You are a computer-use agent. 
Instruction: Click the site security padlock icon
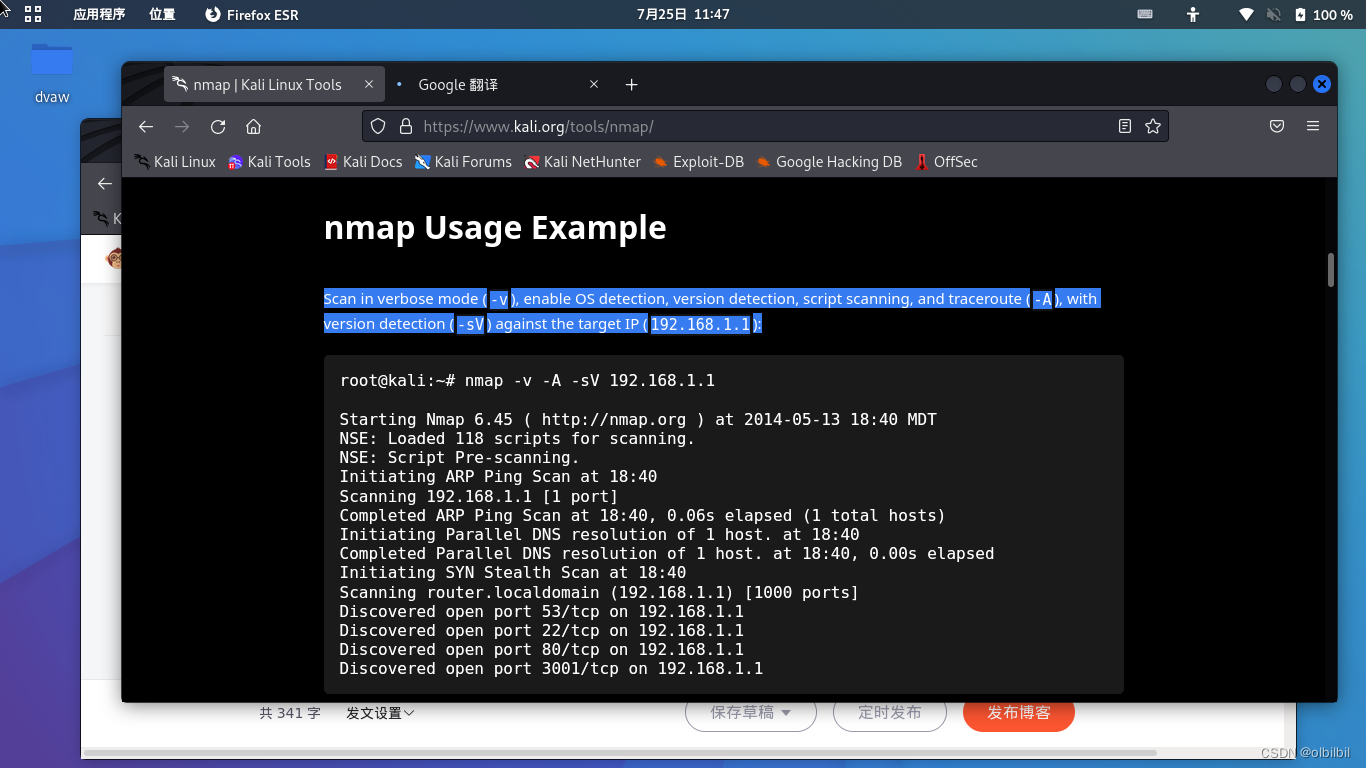point(405,126)
